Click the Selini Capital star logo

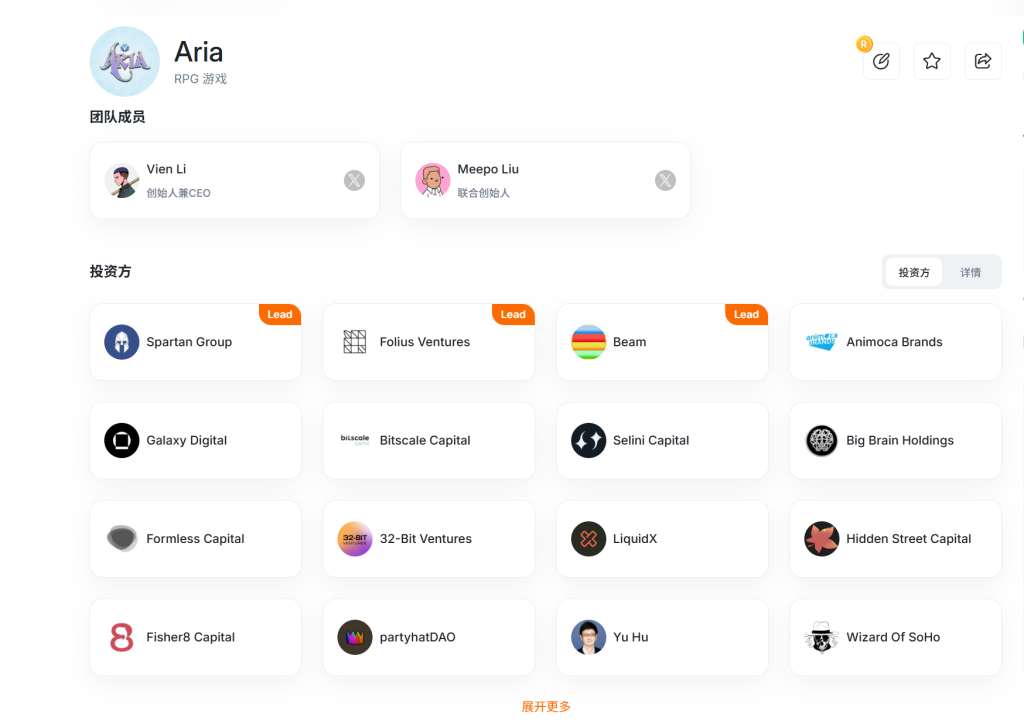click(x=588, y=441)
